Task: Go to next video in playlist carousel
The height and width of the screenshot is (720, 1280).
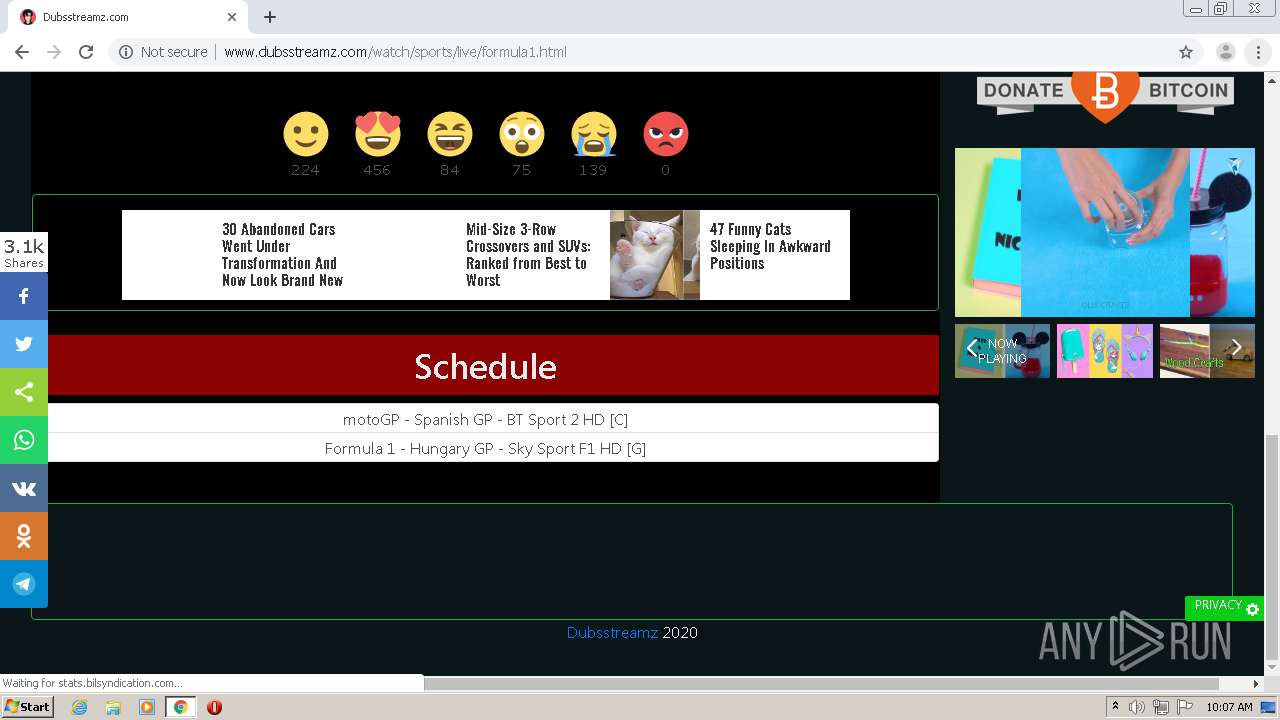Action: (1237, 348)
